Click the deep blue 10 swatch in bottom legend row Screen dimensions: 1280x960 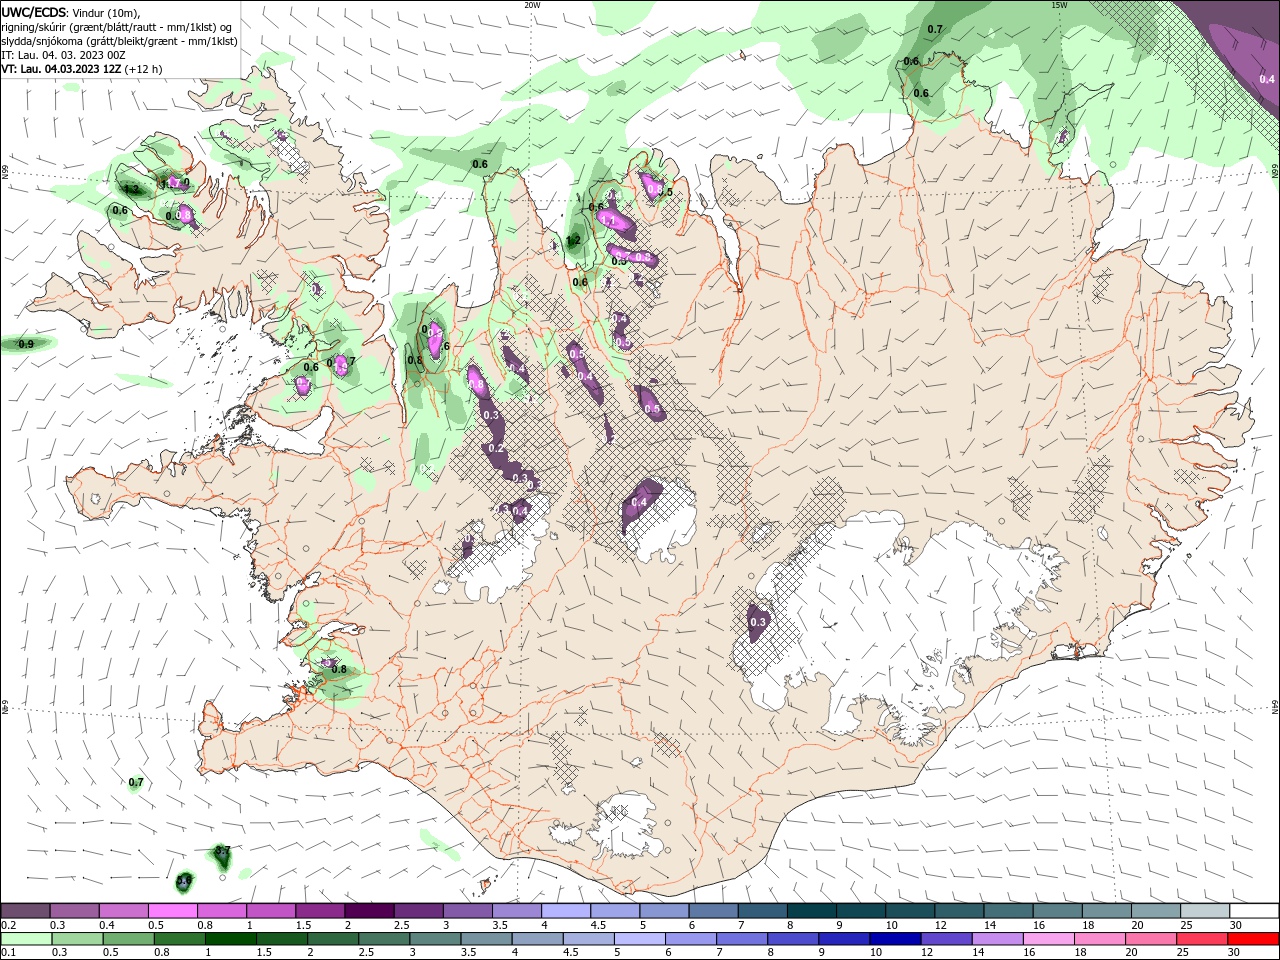coord(894,938)
